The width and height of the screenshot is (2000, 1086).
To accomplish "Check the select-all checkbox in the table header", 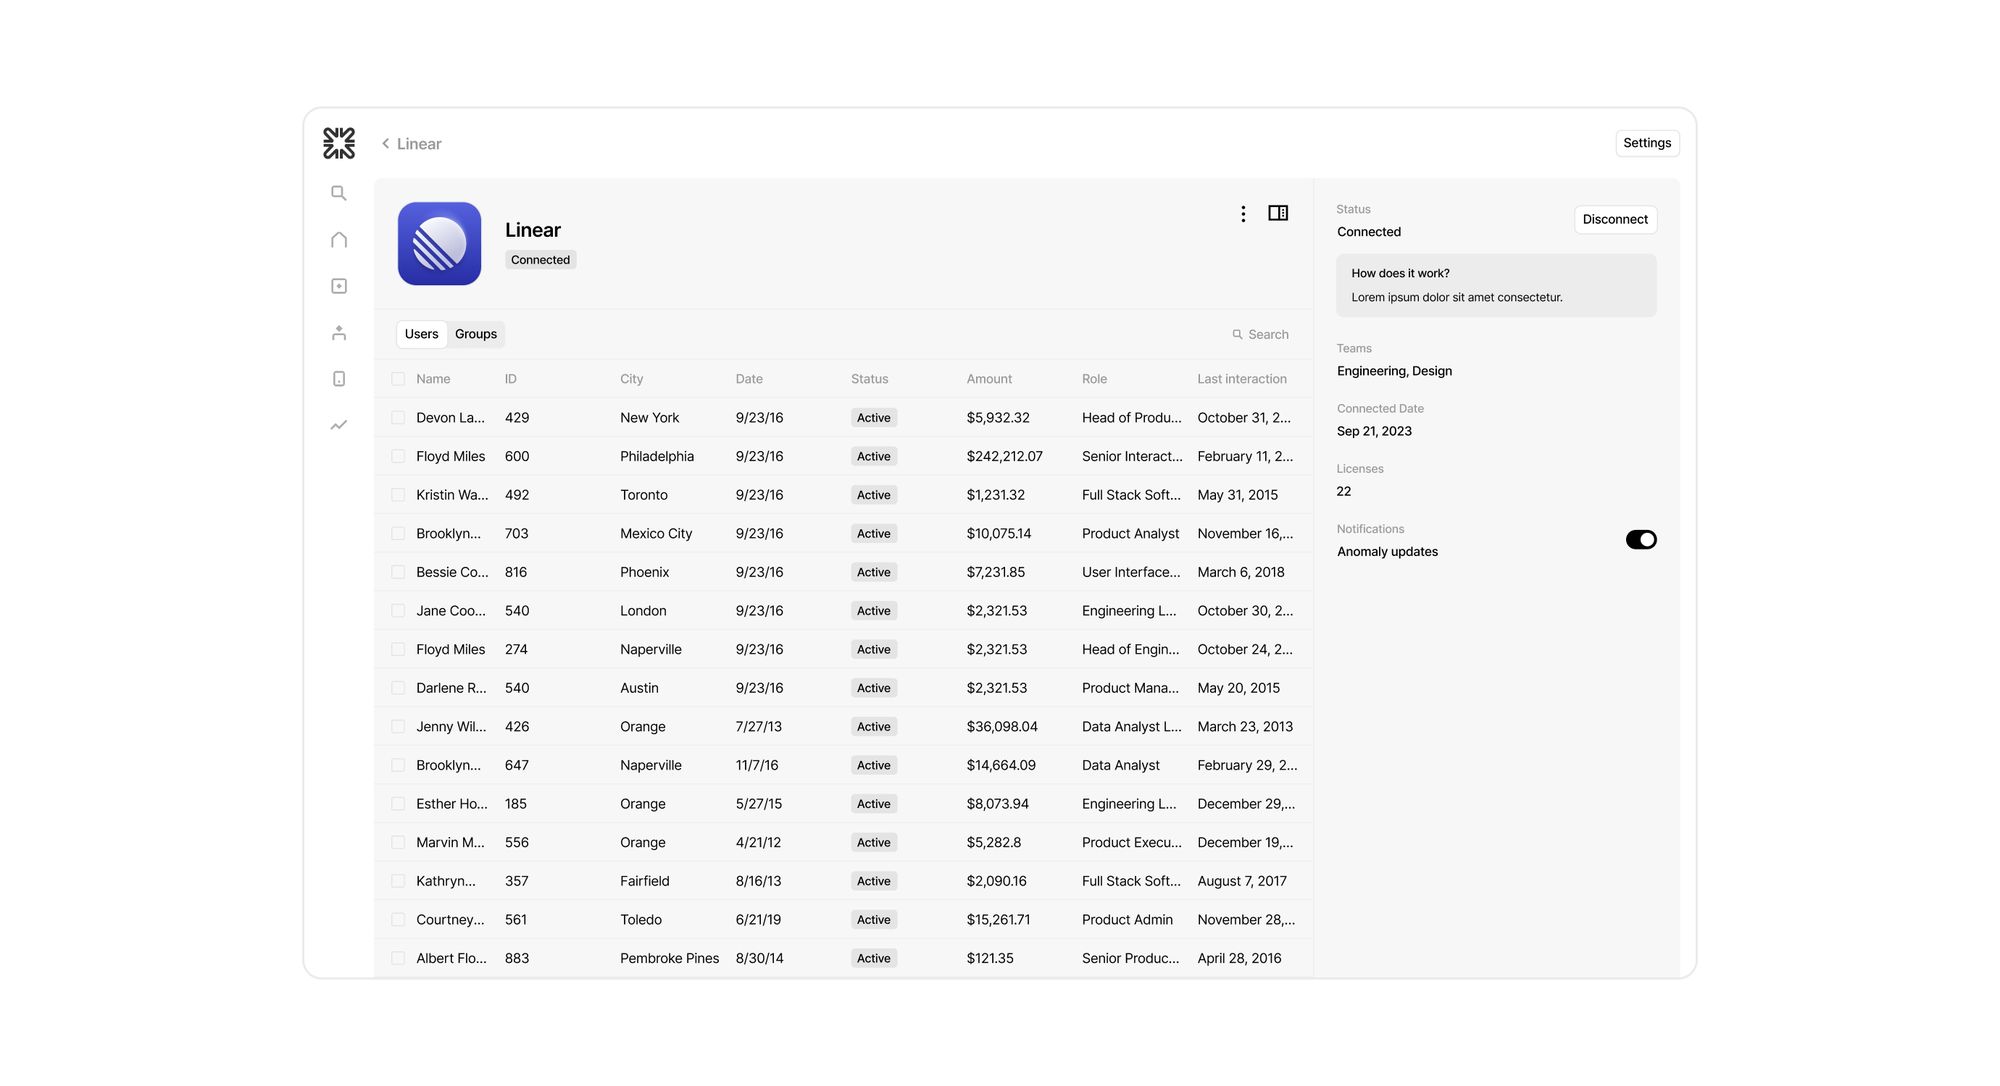I will click(398, 379).
